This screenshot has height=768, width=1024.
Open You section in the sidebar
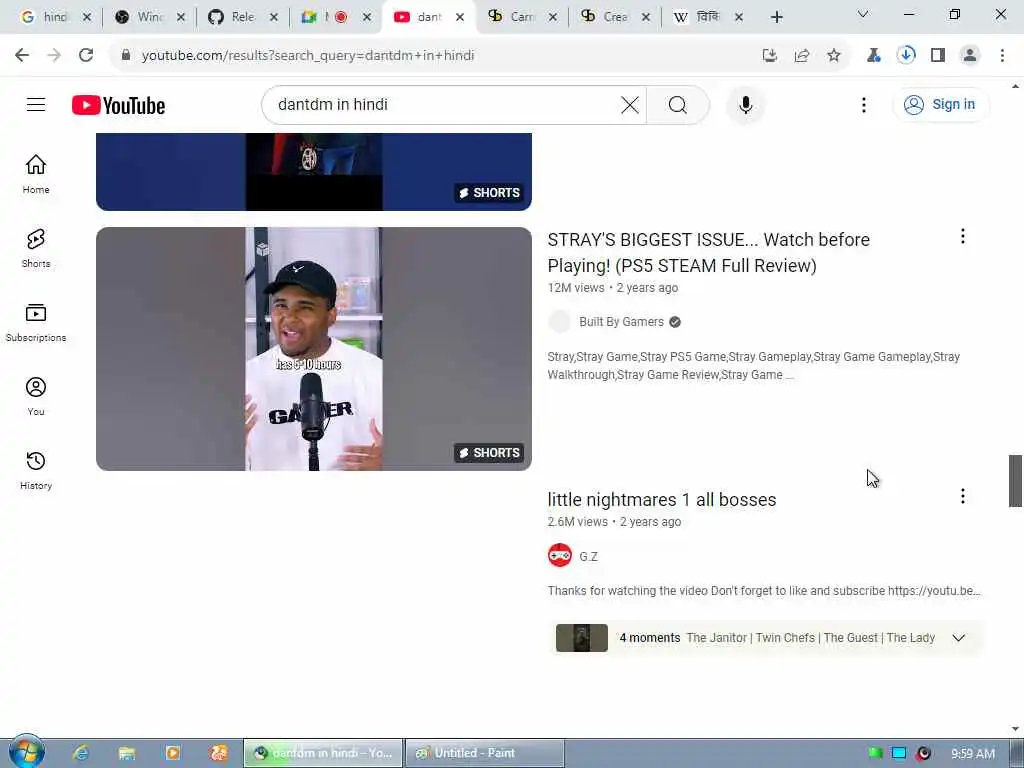[x=36, y=396]
